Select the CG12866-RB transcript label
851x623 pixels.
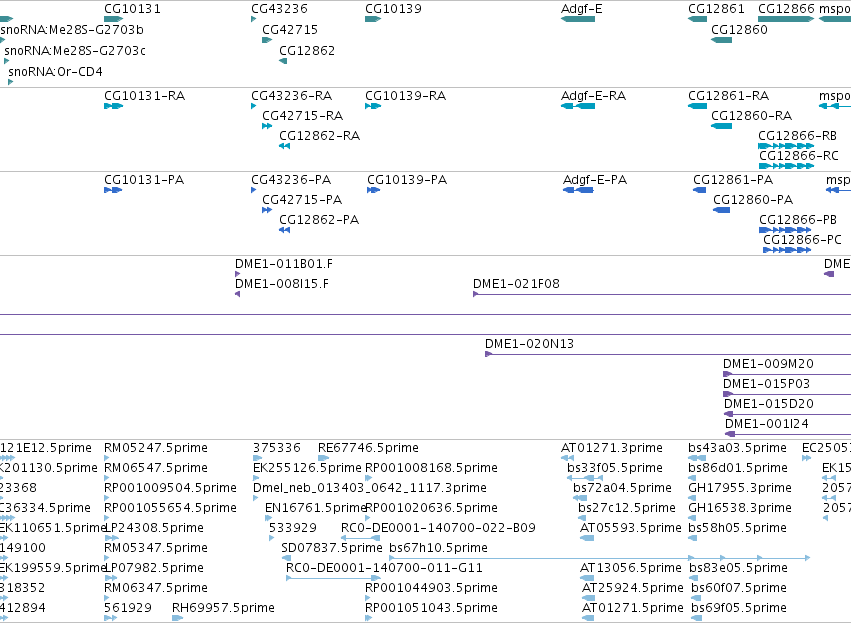[797, 136]
